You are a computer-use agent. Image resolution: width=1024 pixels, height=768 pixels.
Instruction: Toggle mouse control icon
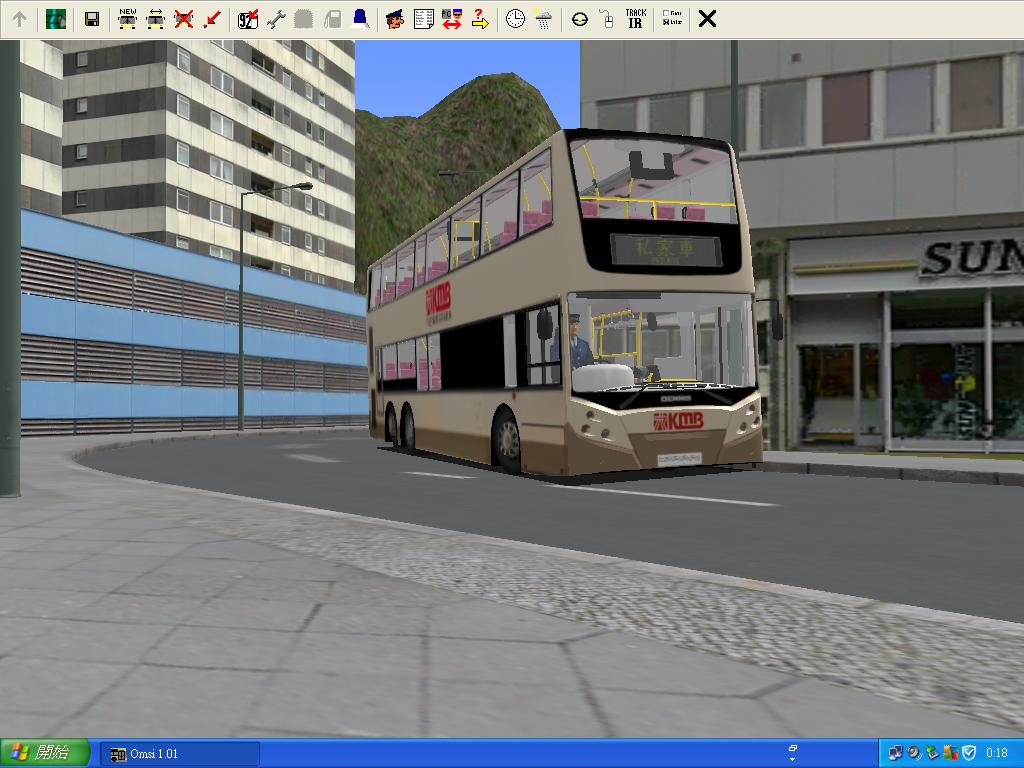point(607,19)
